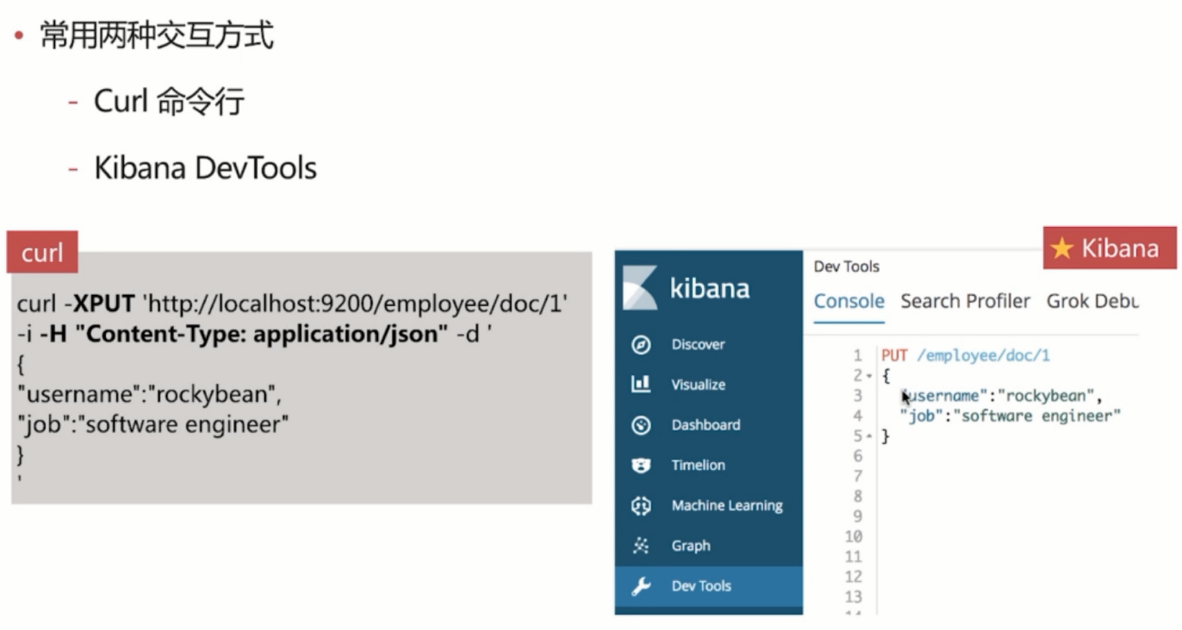
Task: Open the Search Profiler tab
Action: (x=965, y=301)
